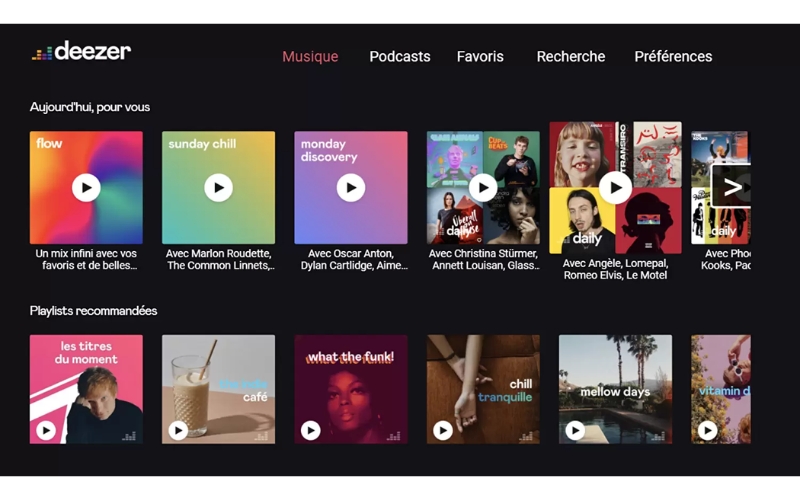This screenshot has height=500, width=800.
Task: Open the sunday chill cover
Action: [x=218, y=188]
